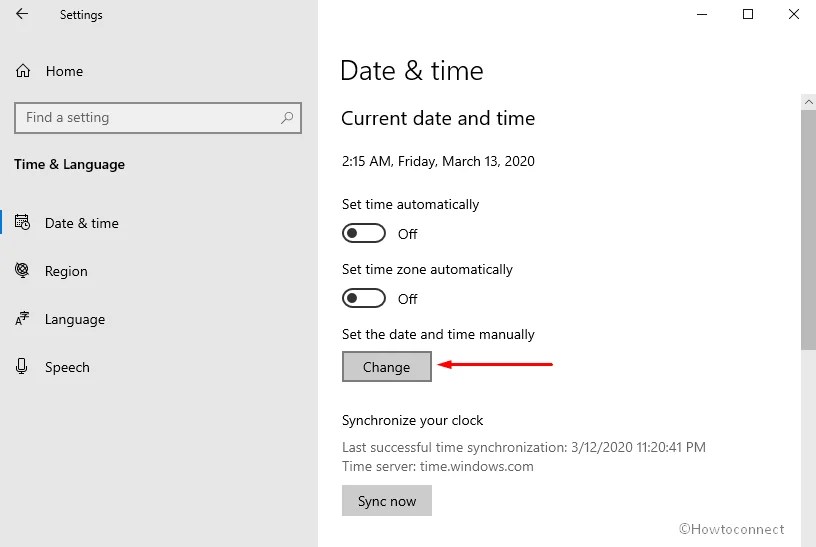Open Date & time settings label

pyautogui.click(x=82, y=223)
